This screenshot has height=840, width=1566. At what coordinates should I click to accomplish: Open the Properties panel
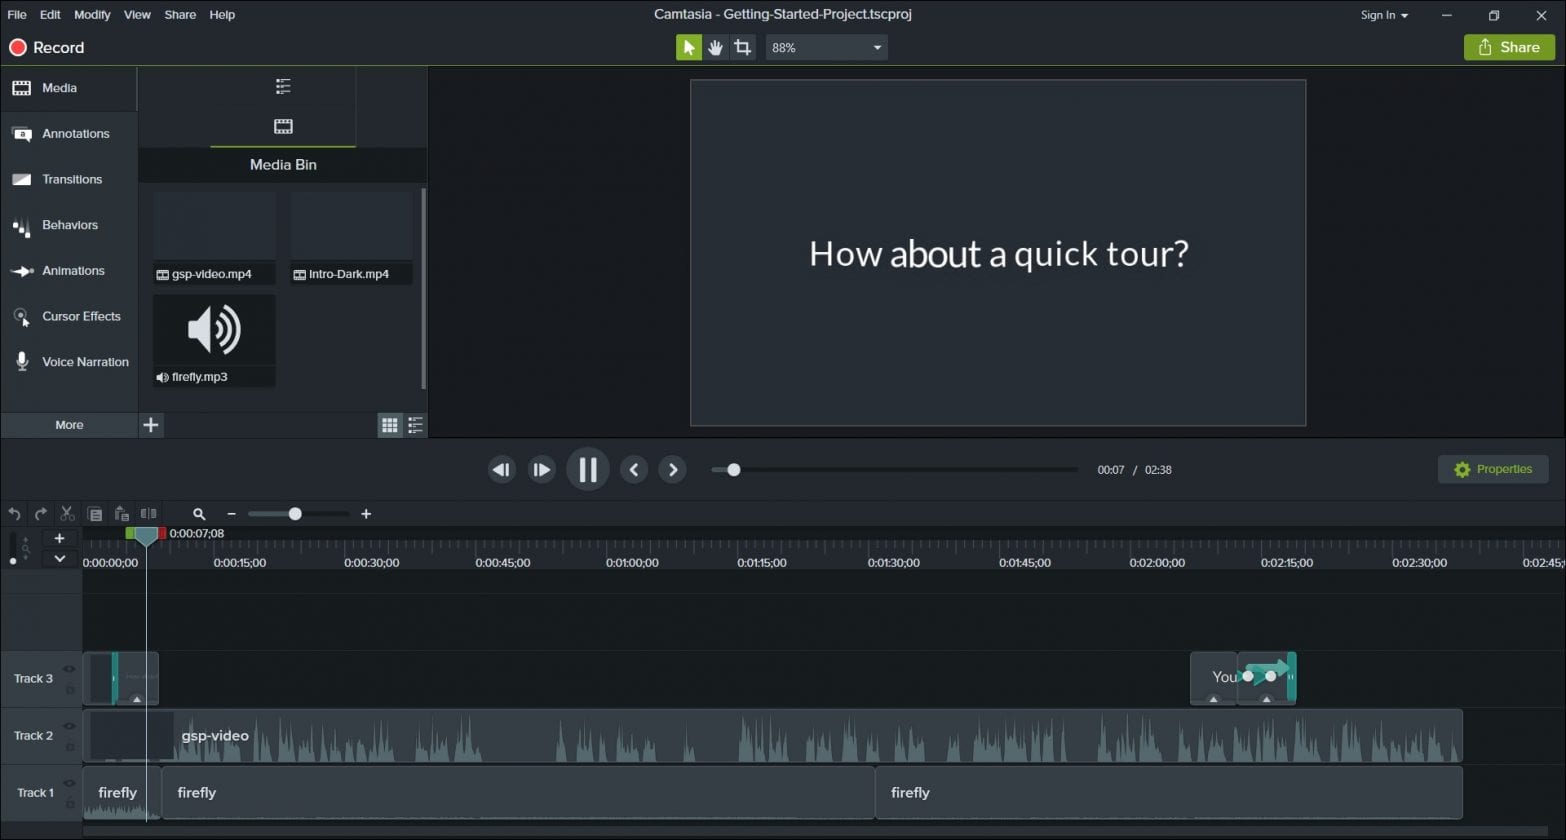pyautogui.click(x=1493, y=469)
